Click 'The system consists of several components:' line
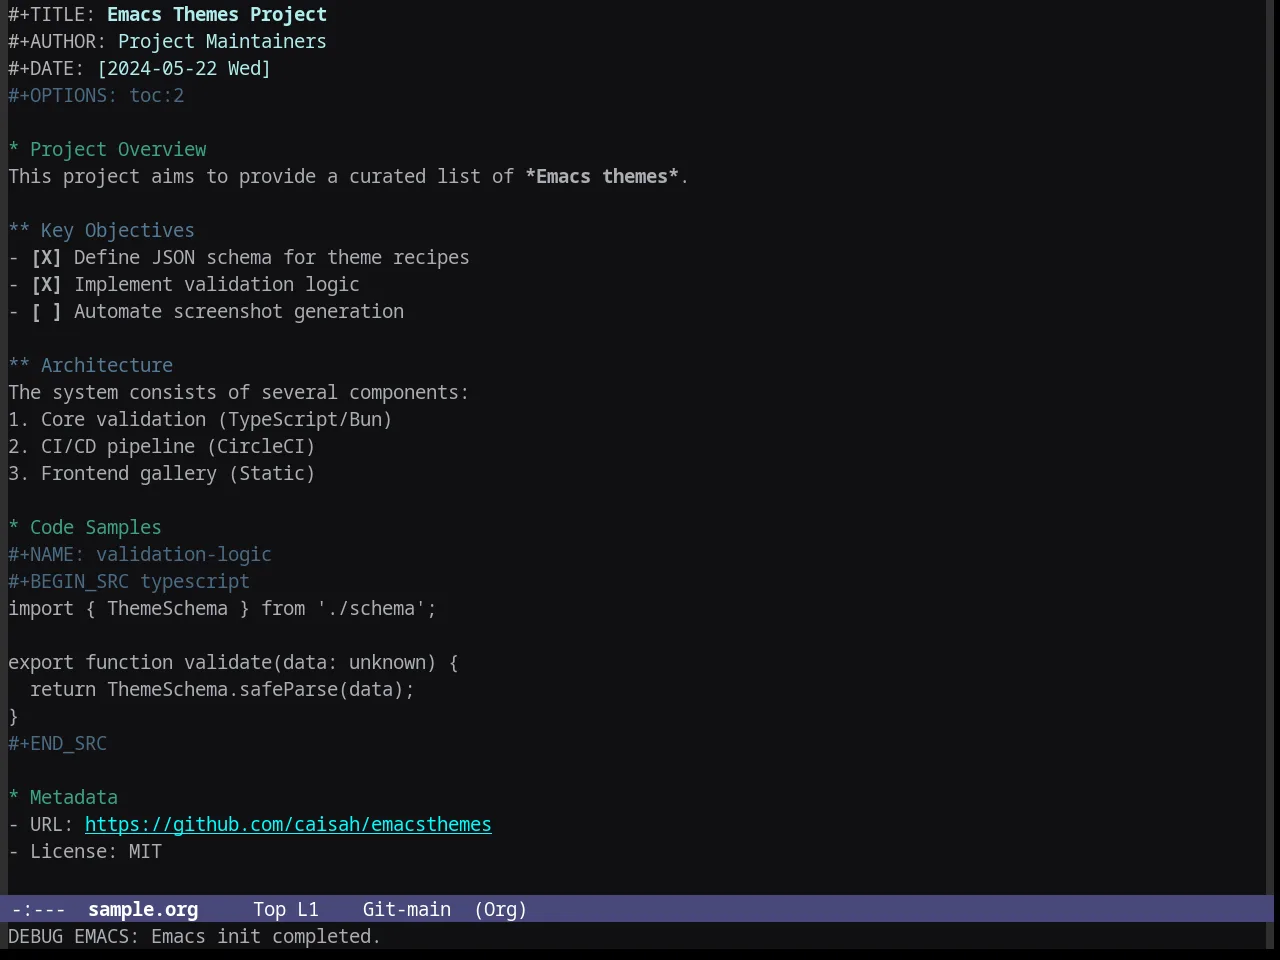 tap(238, 393)
